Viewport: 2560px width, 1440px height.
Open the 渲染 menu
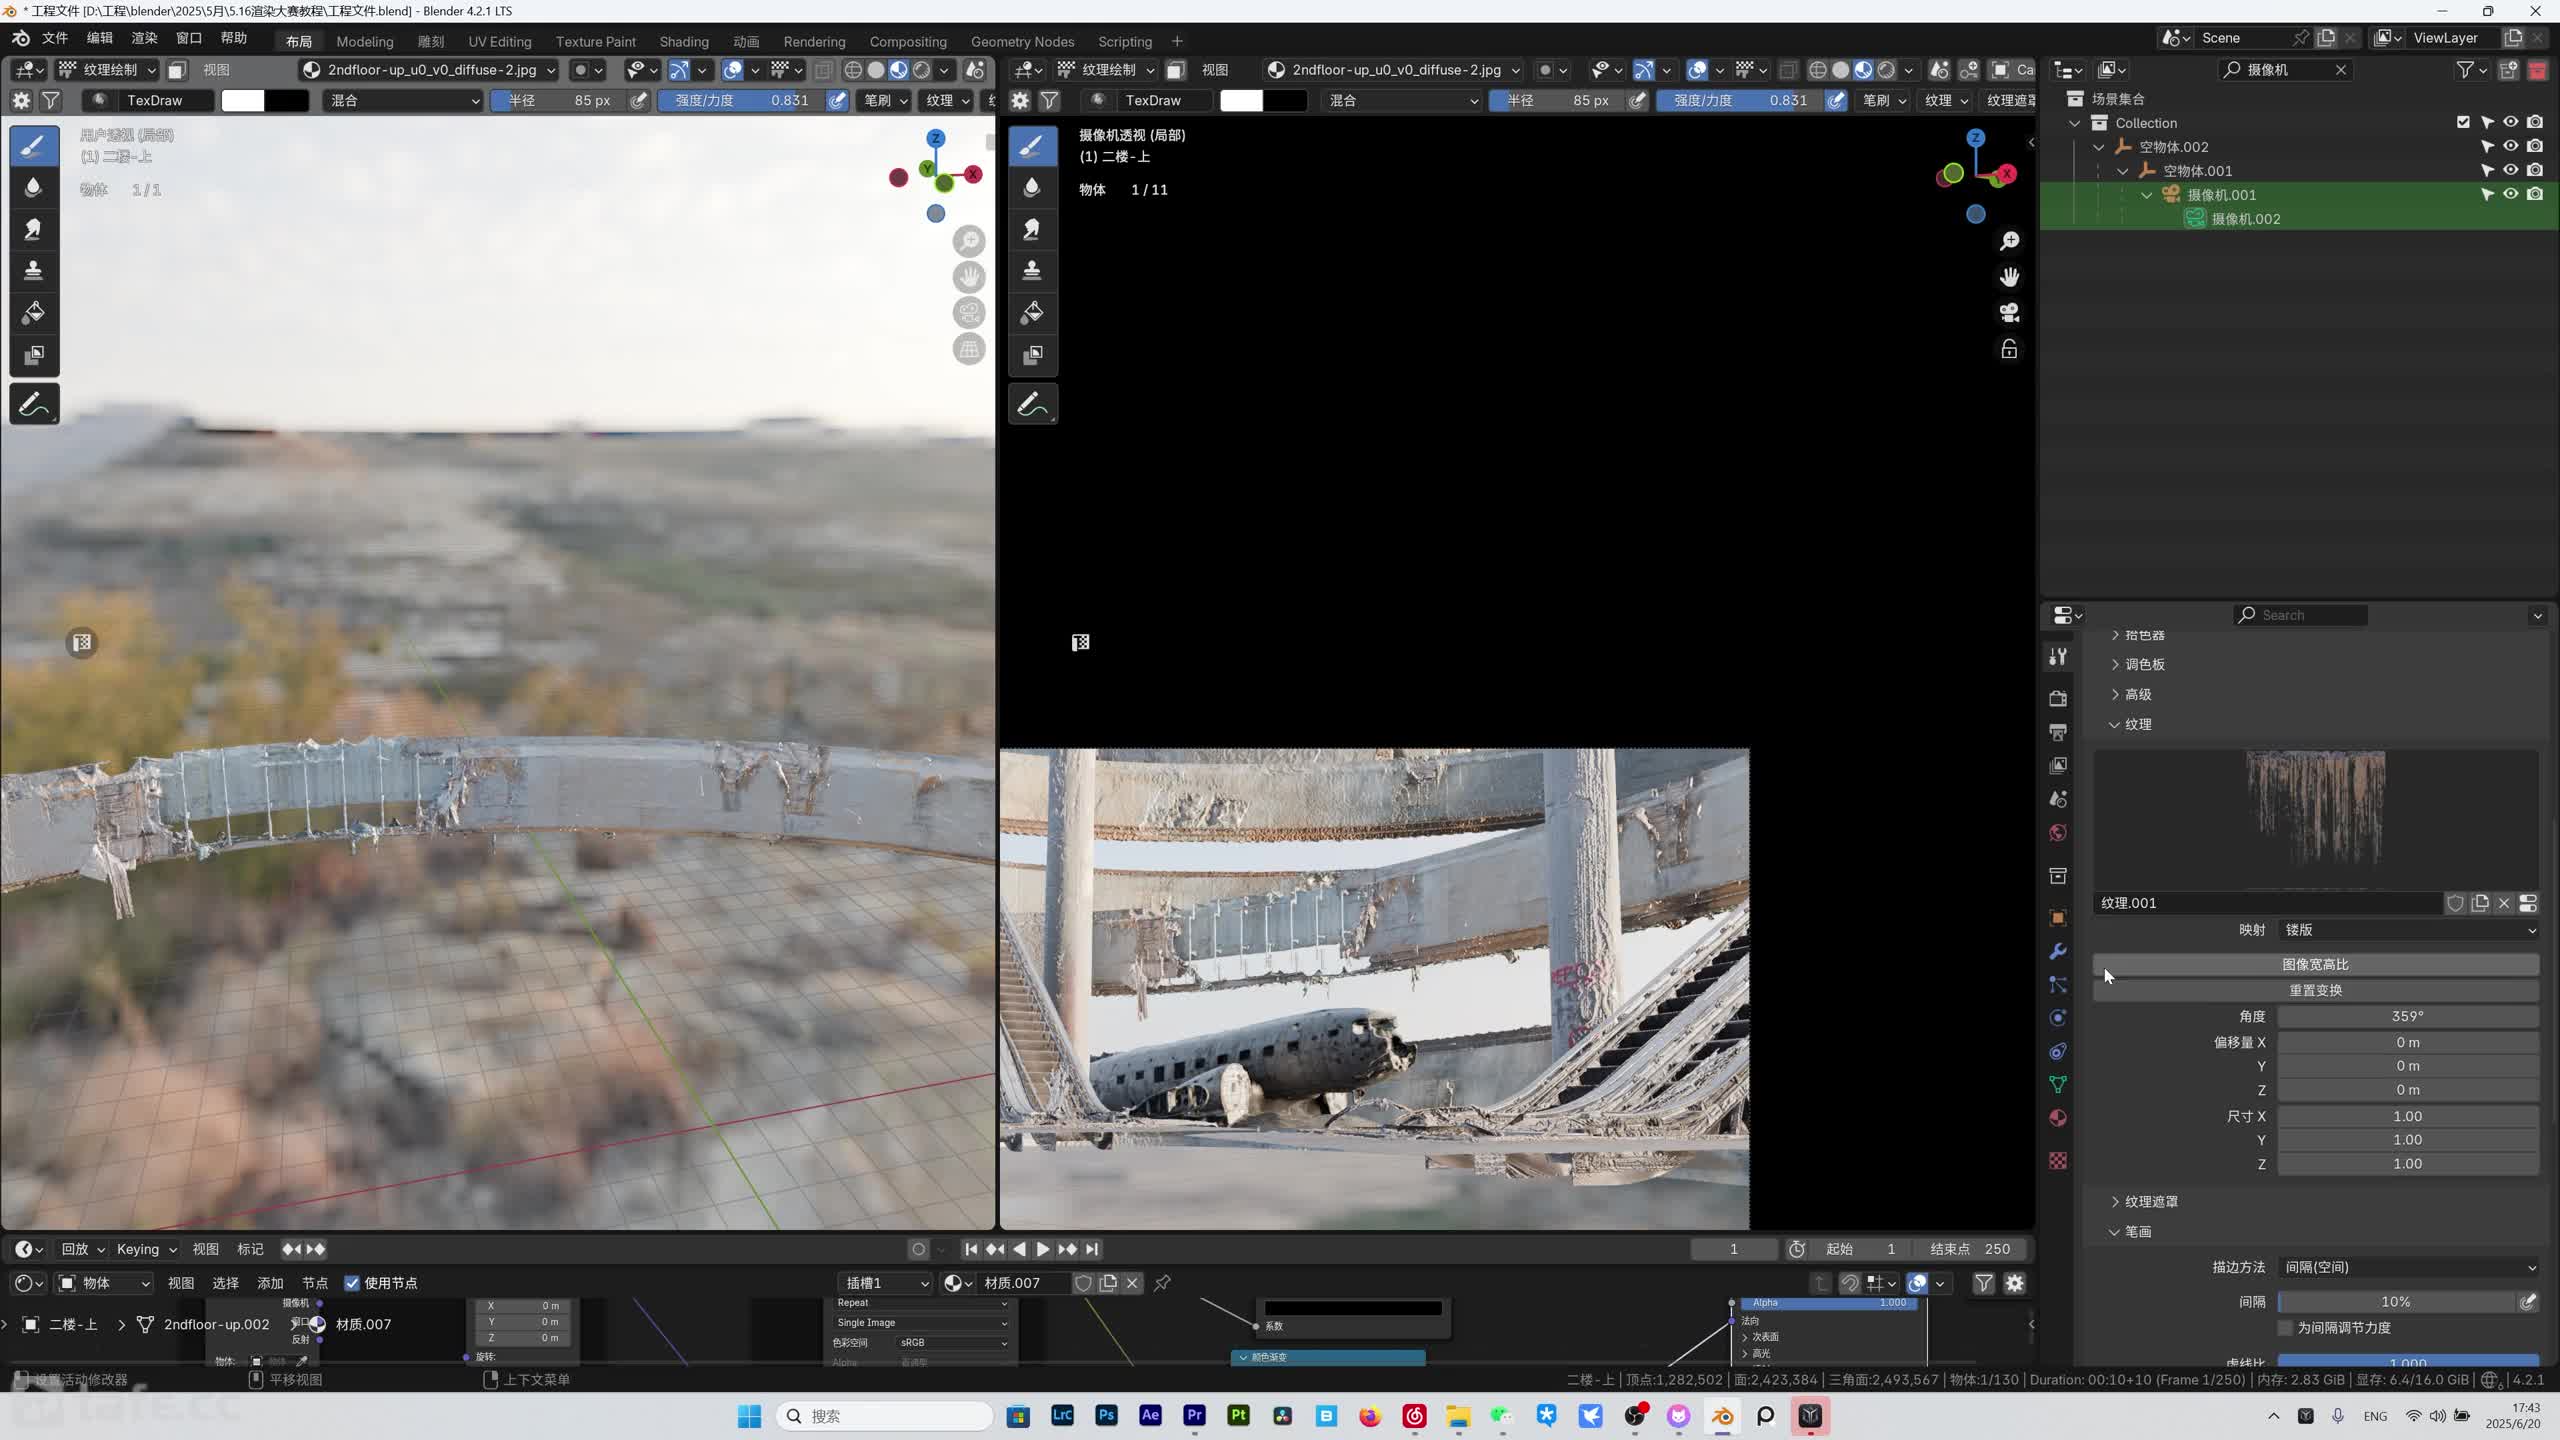(x=144, y=38)
